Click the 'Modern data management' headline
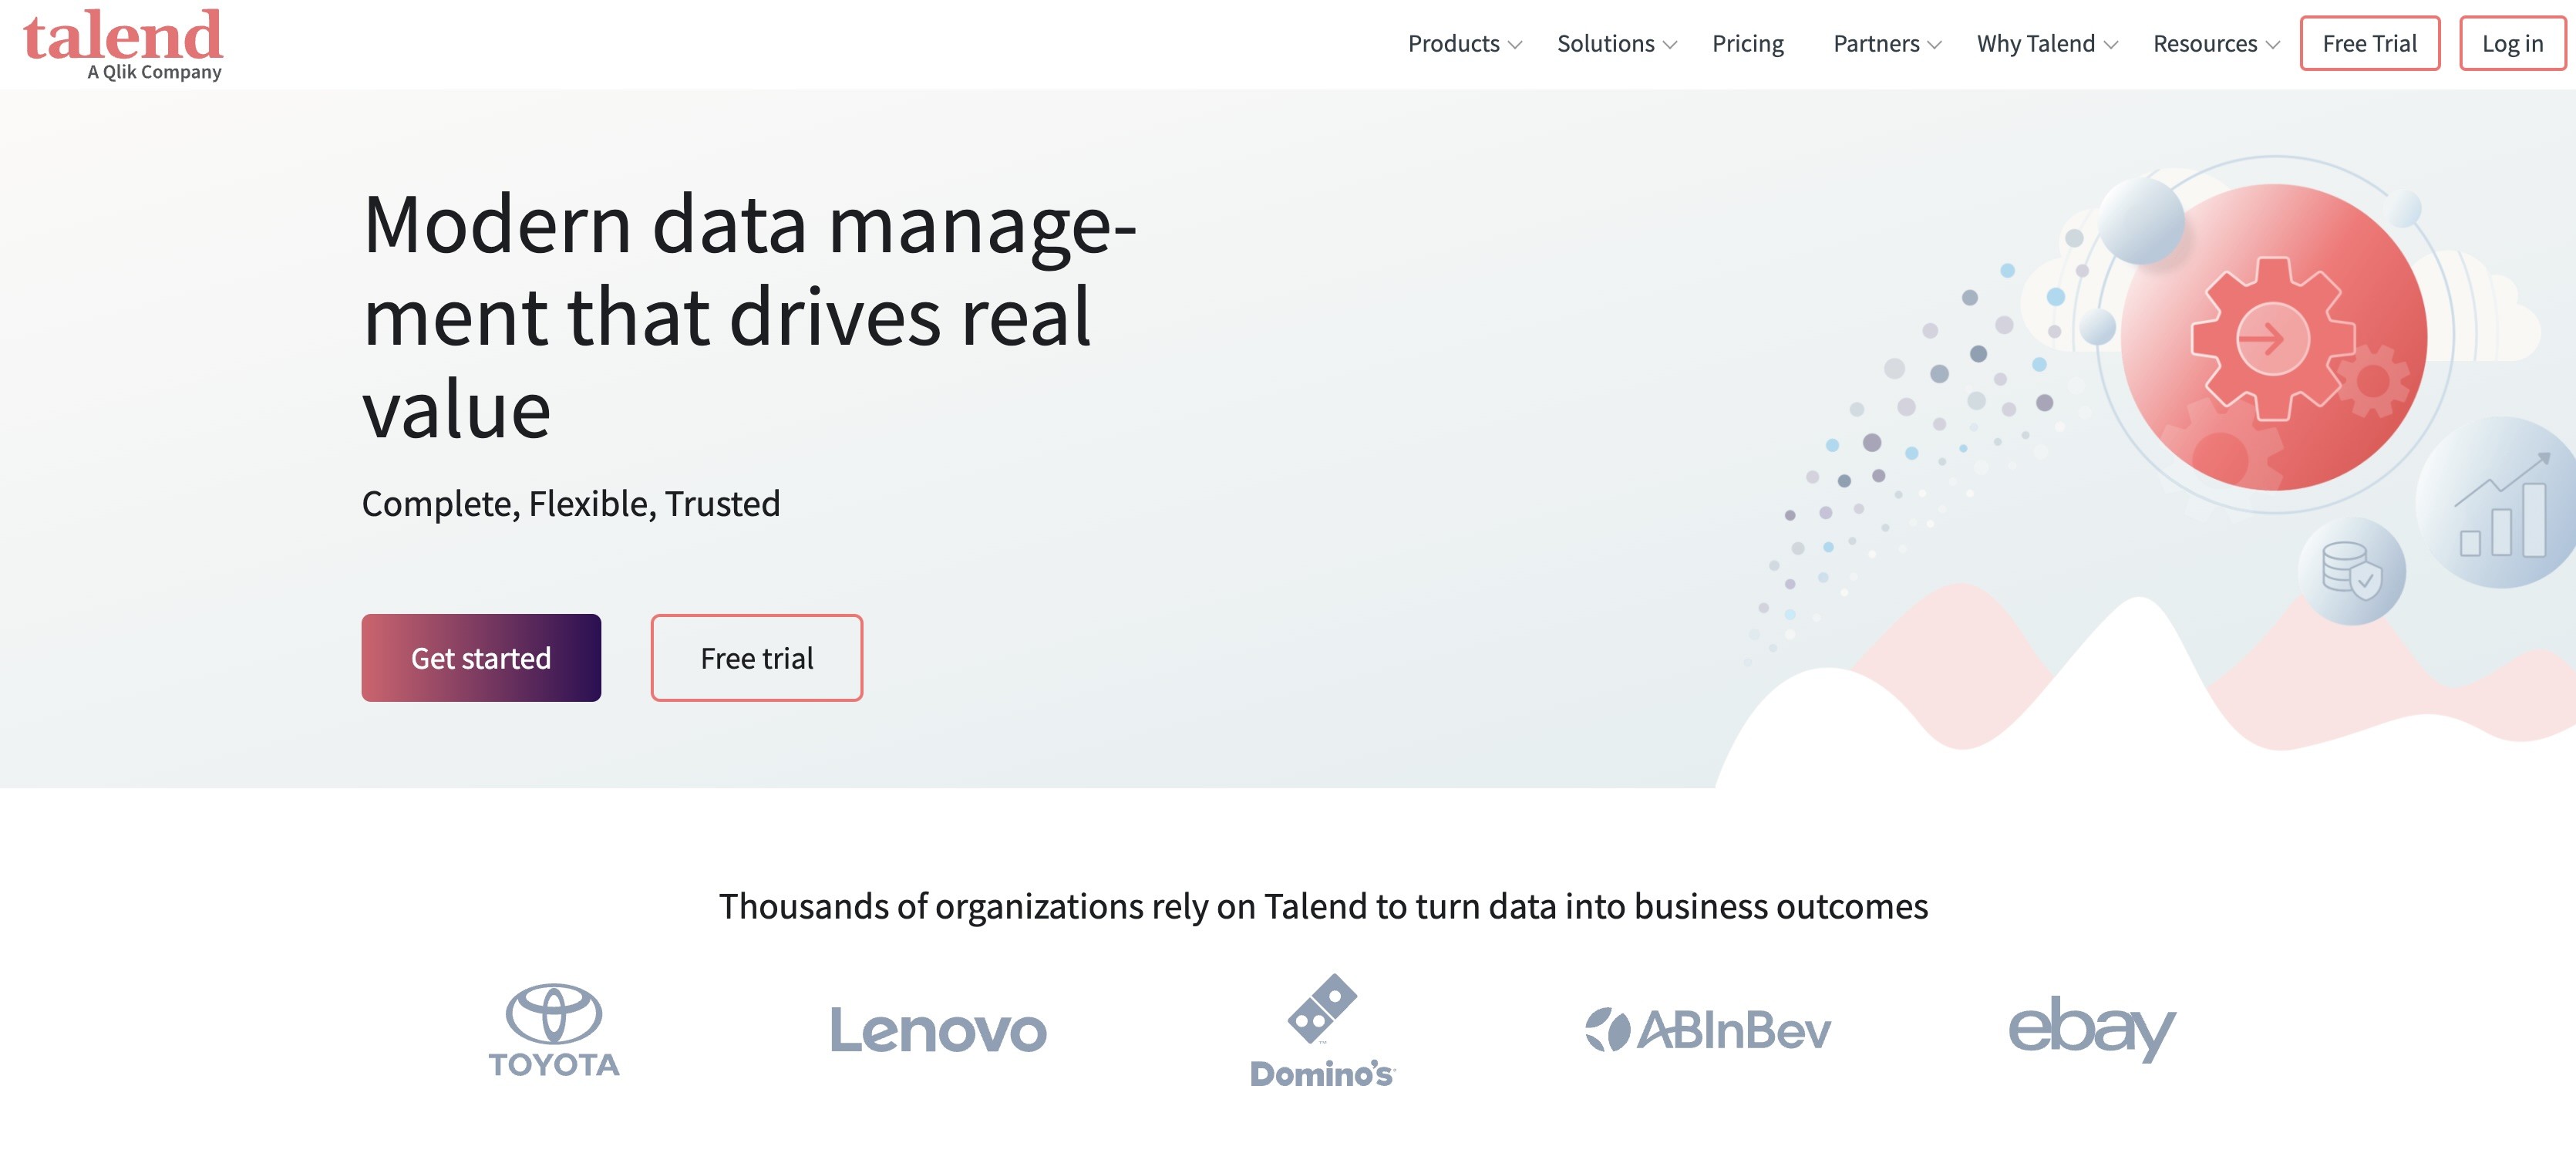 pyautogui.click(x=748, y=315)
